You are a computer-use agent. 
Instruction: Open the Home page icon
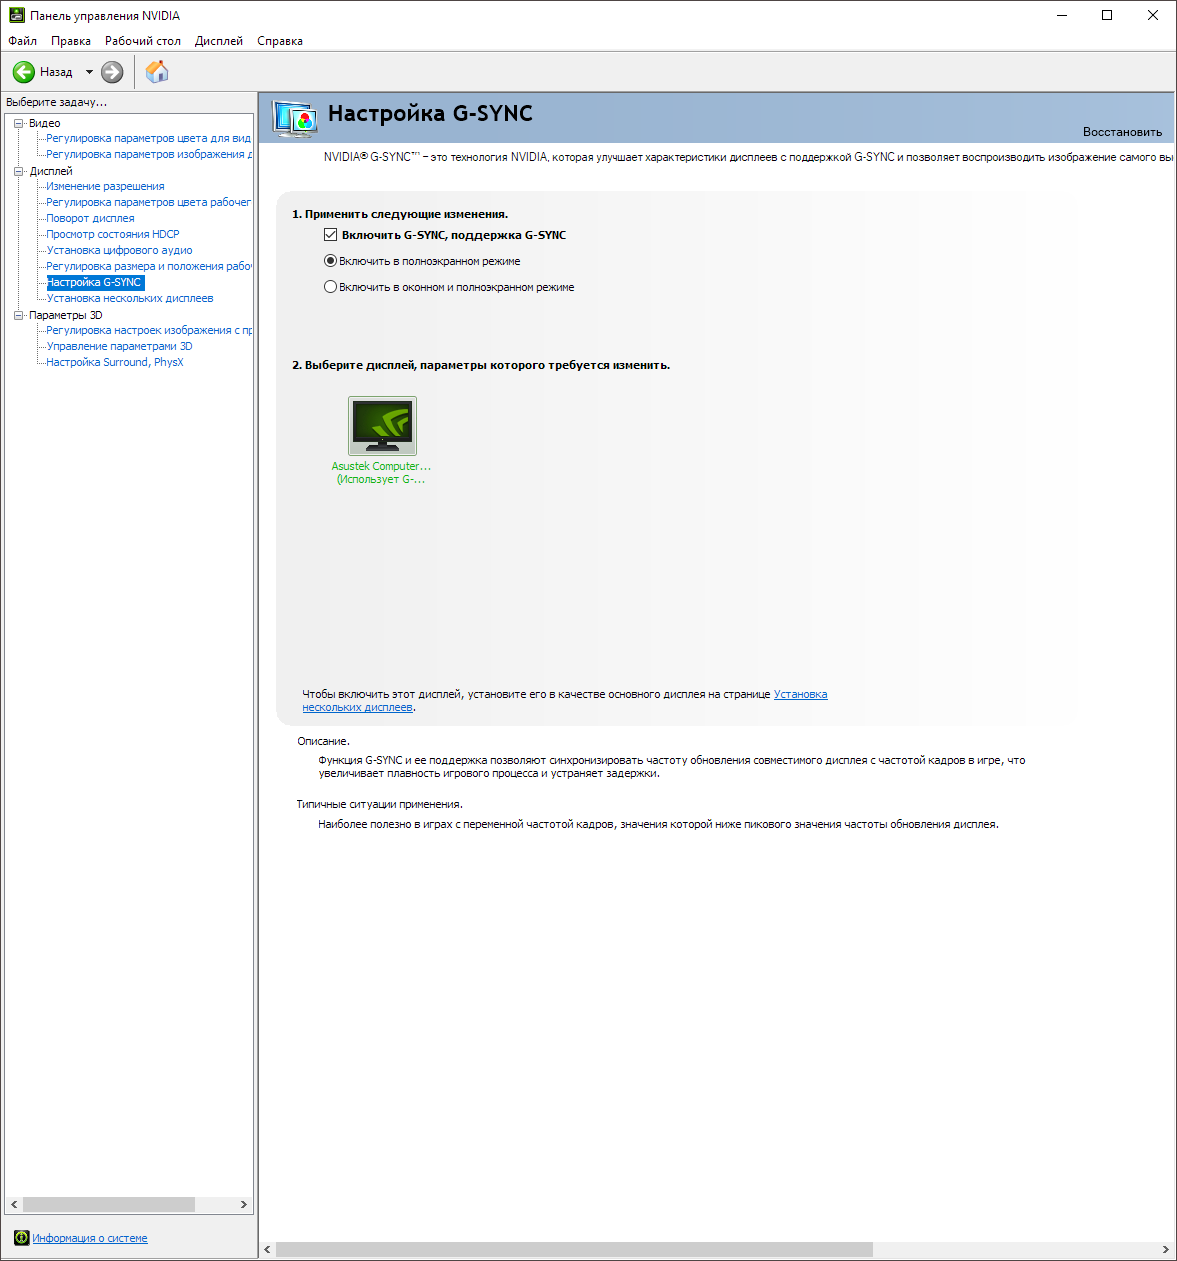157,72
